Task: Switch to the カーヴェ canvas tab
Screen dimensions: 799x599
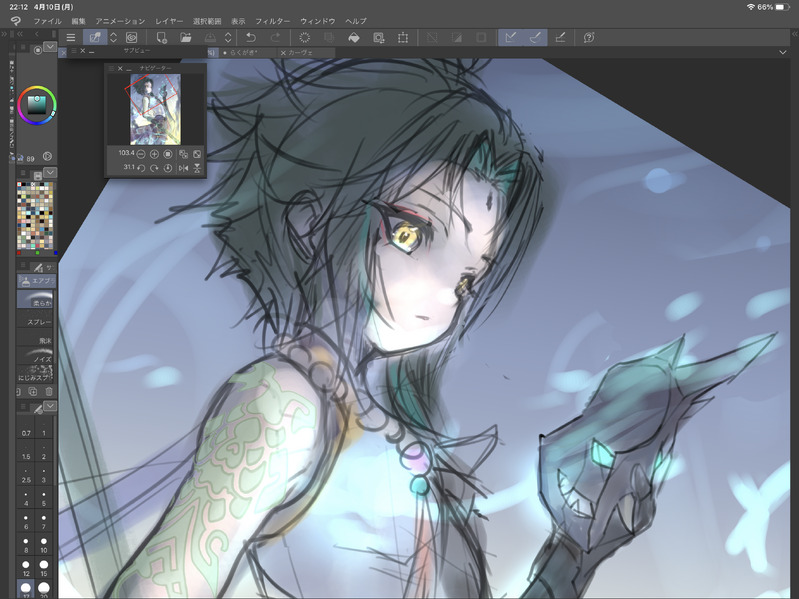Action: click(306, 52)
